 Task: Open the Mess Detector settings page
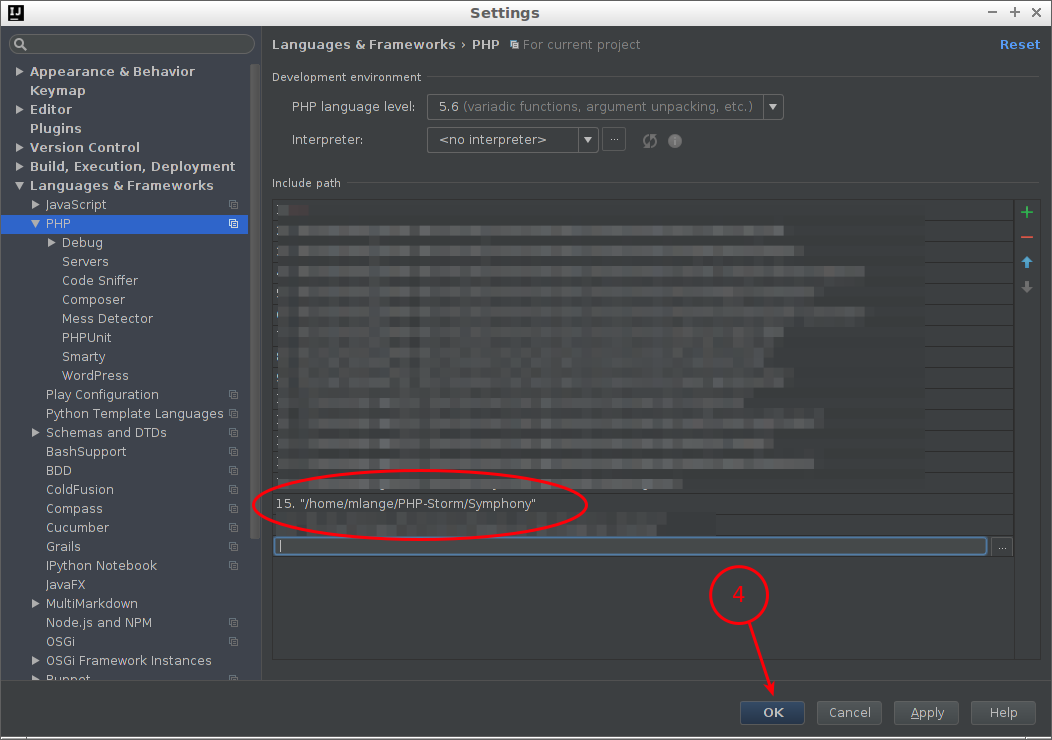(x=107, y=319)
